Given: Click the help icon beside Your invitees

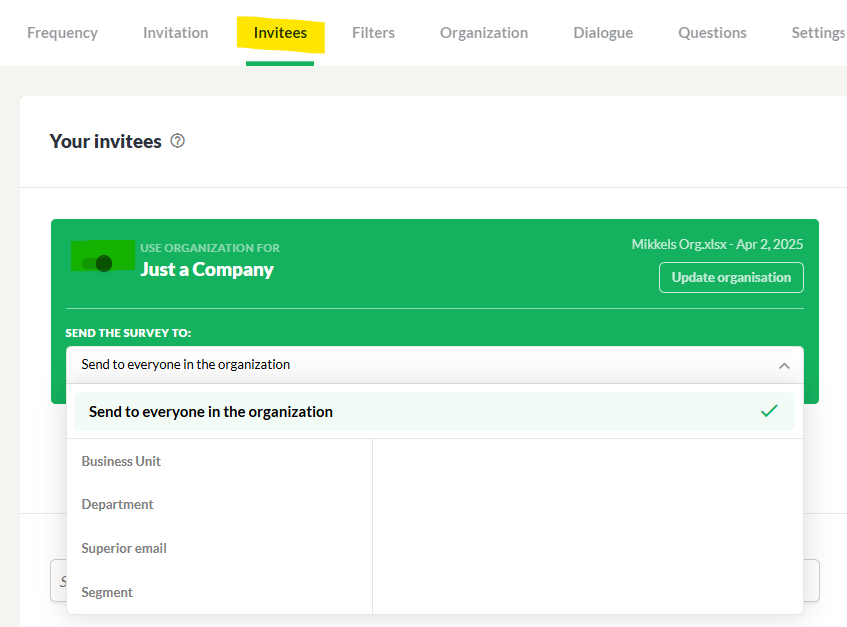Looking at the screenshot, I should (177, 141).
